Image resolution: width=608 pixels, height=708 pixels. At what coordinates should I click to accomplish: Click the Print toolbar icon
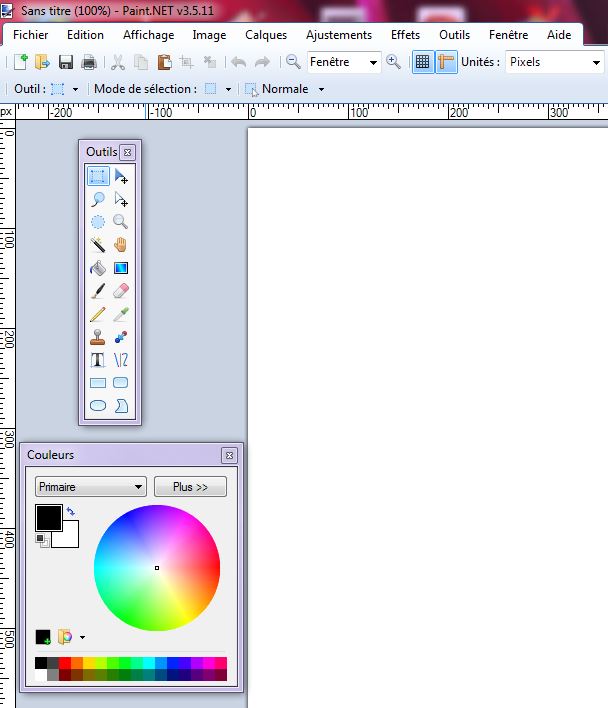[89, 62]
